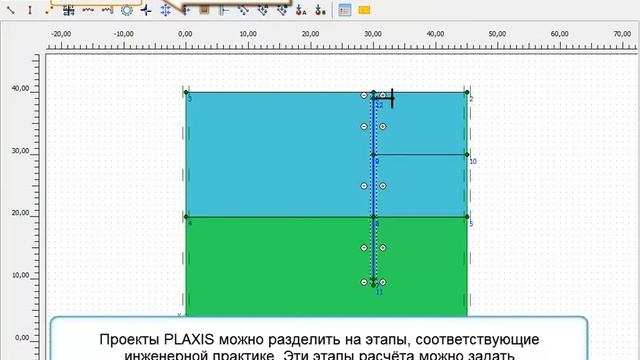640x360 pixels.
Task: Select the Hinge and rotation spring tool
Action: (x=49, y=10)
